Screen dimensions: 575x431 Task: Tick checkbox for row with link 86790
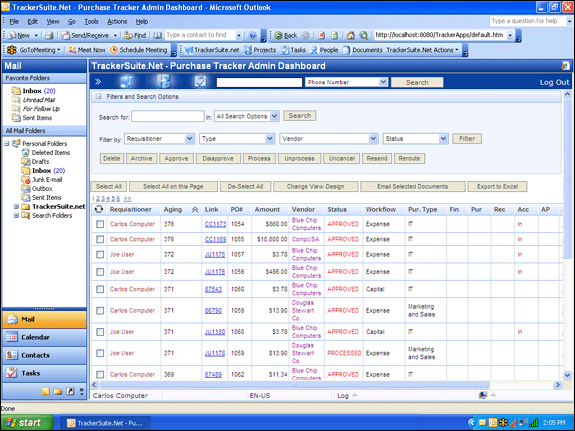click(x=100, y=311)
